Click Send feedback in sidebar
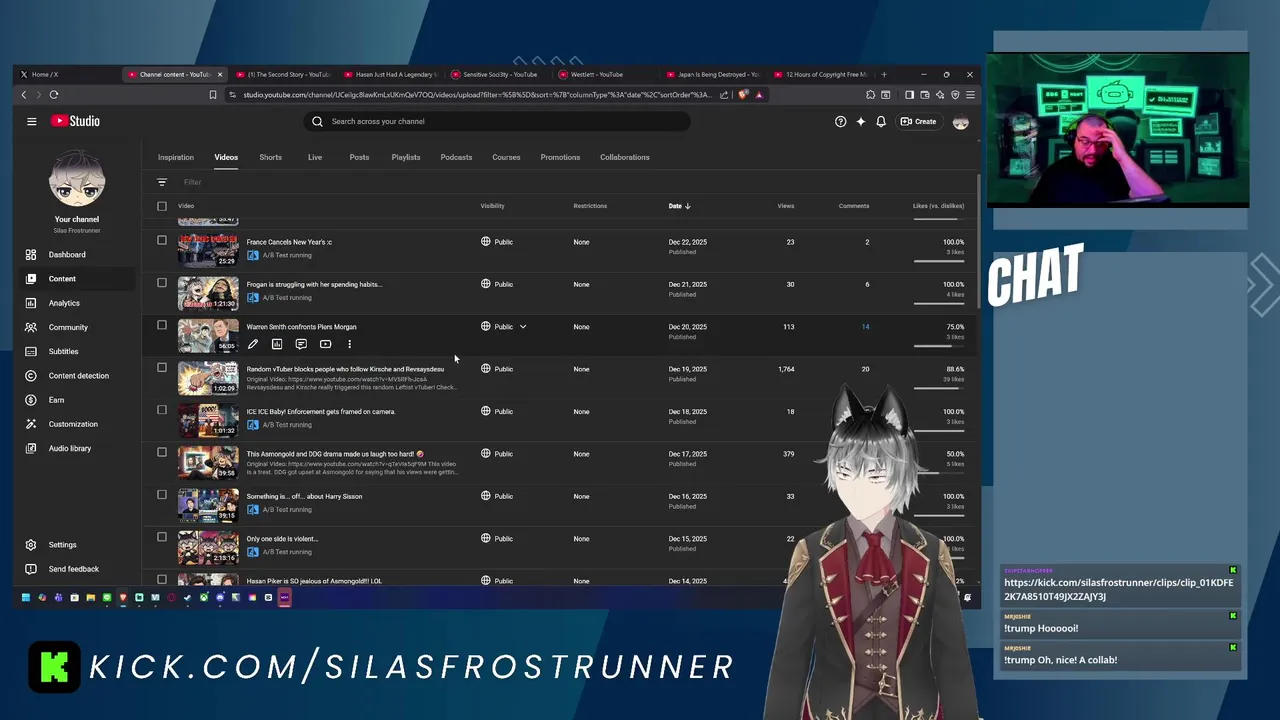The height and width of the screenshot is (720, 1280). click(x=76, y=569)
